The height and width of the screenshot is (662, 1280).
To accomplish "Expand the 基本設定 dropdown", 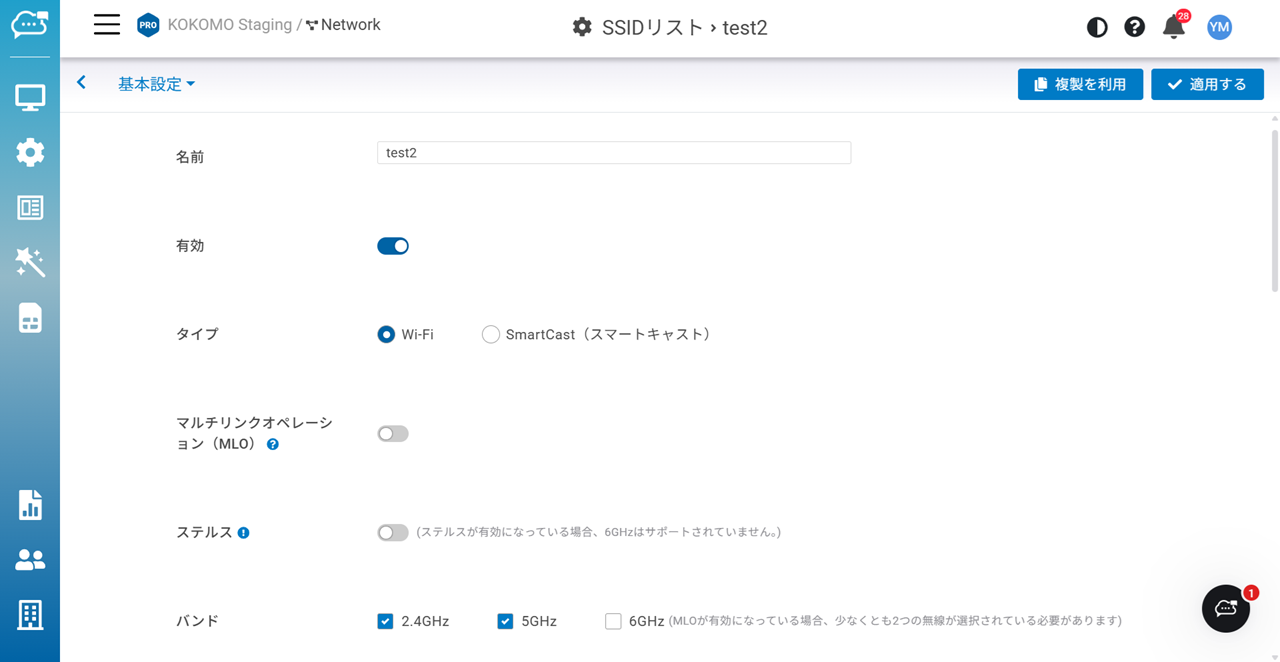I will 156,84.
